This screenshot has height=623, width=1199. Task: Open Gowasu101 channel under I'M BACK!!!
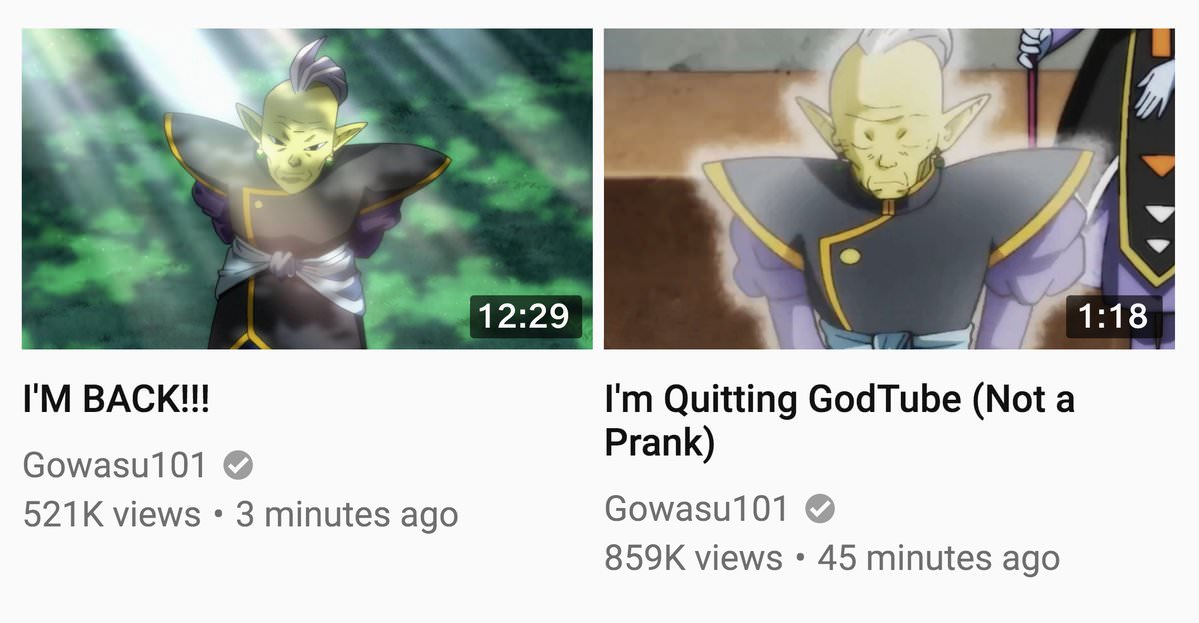coord(115,465)
